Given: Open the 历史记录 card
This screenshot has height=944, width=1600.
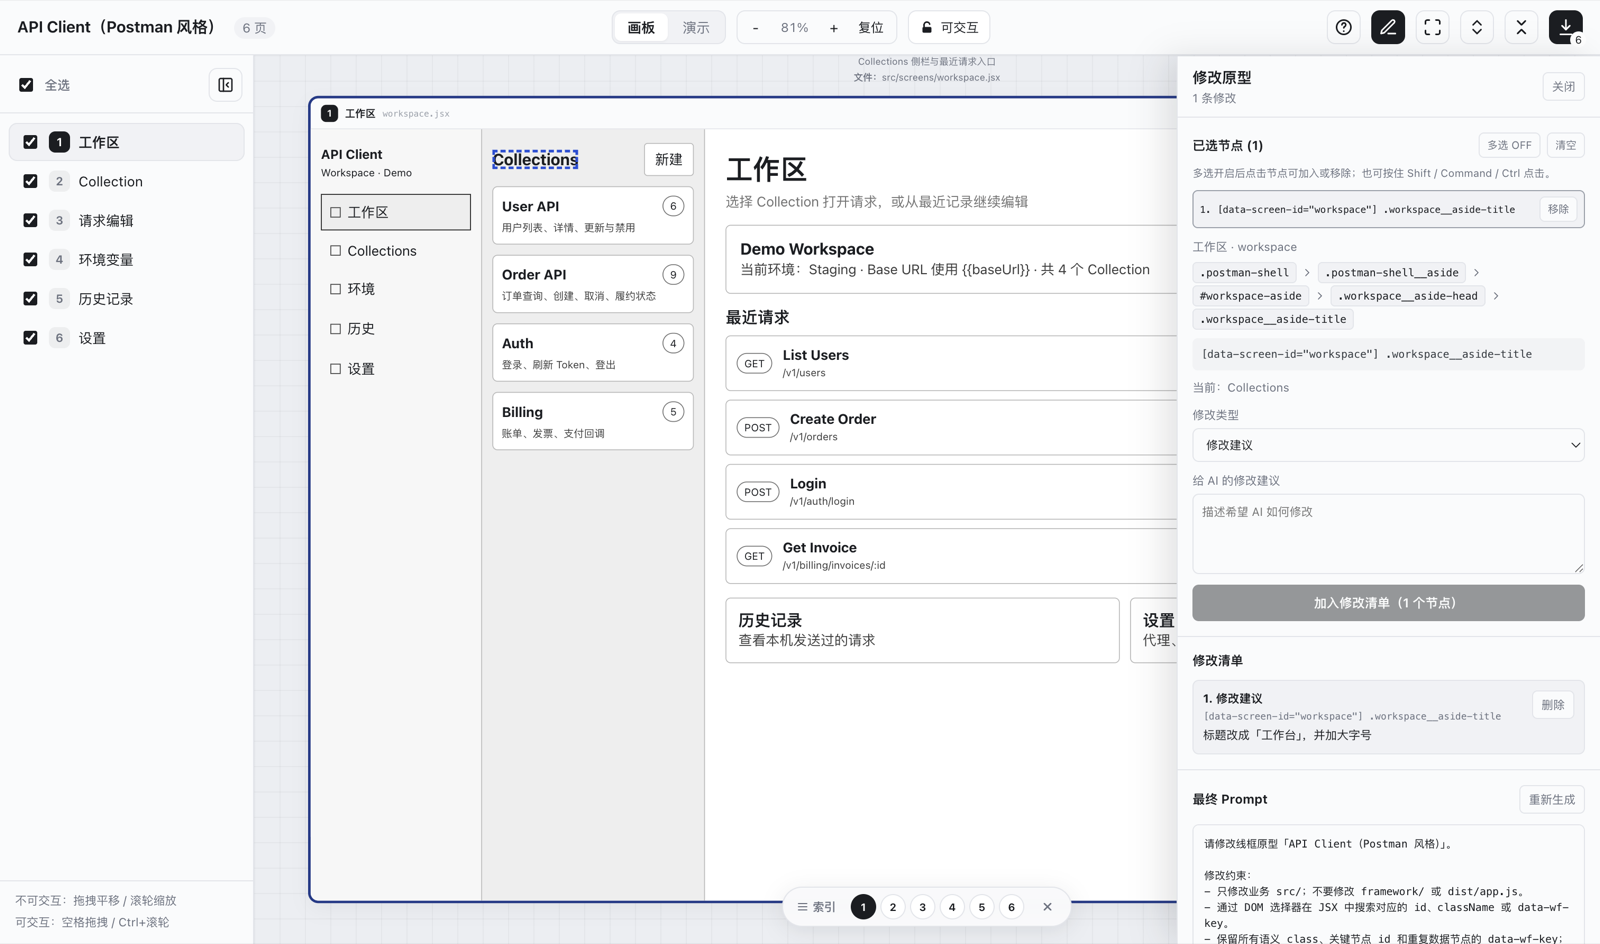Looking at the screenshot, I should pos(922,630).
